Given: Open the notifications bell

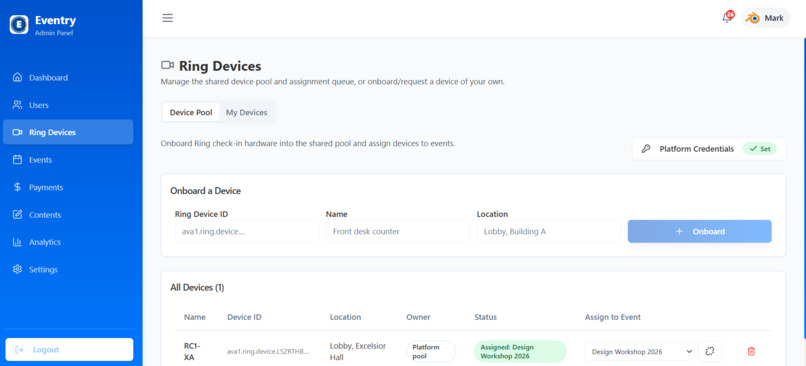Looking at the screenshot, I should click(727, 18).
